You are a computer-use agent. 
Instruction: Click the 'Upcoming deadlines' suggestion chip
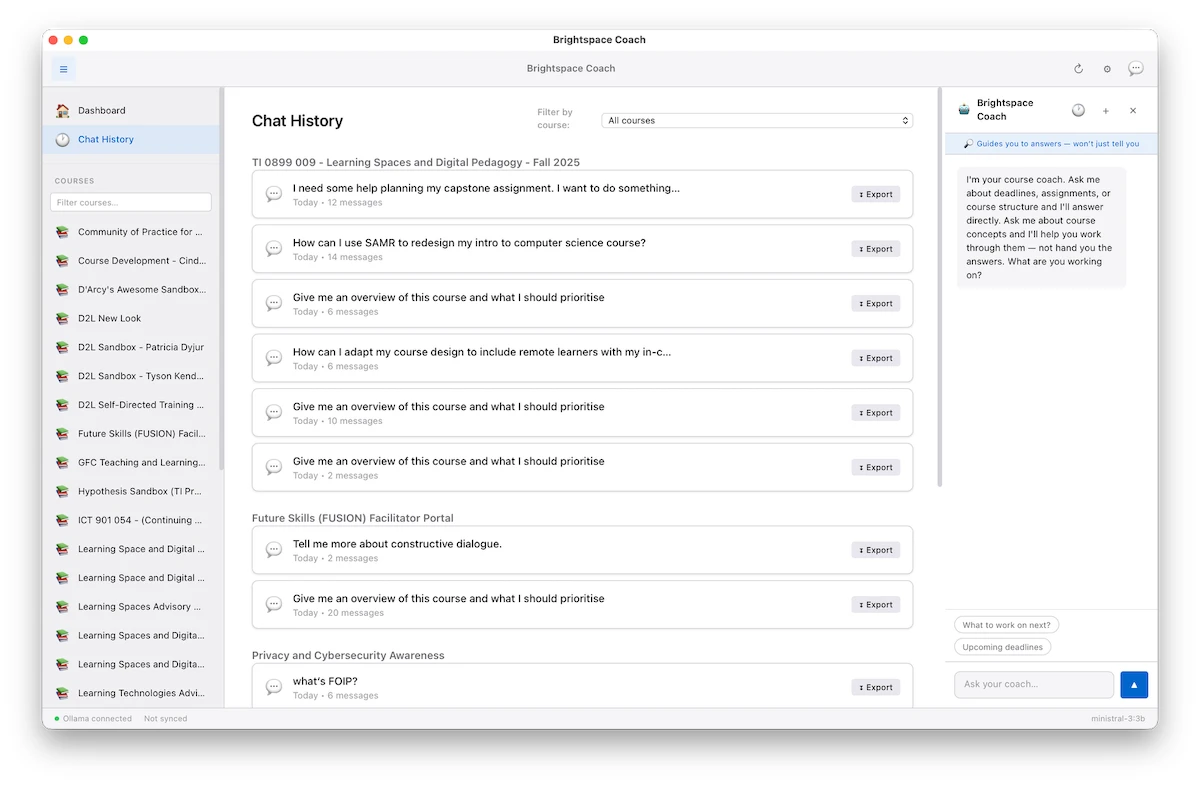(x=1002, y=647)
